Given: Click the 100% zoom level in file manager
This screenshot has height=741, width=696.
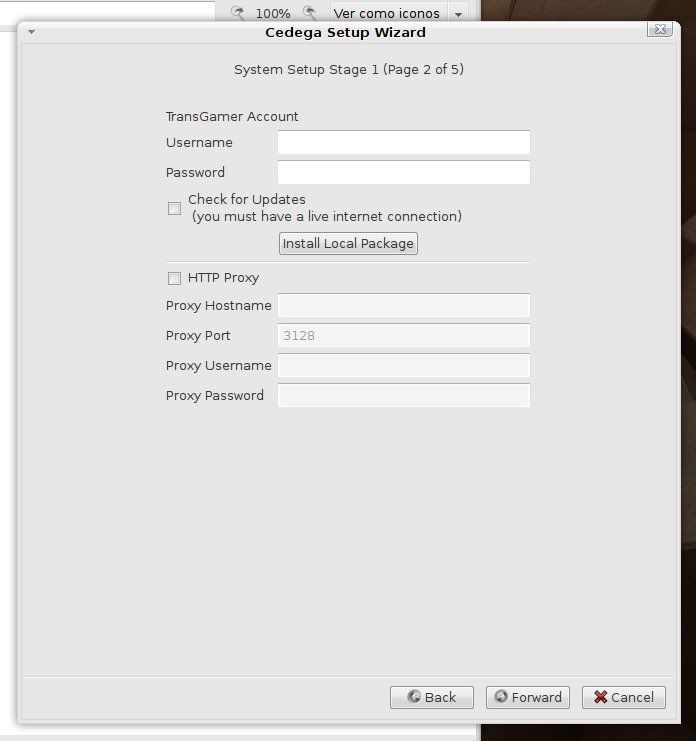Looking at the screenshot, I should (x=273, y=13).
